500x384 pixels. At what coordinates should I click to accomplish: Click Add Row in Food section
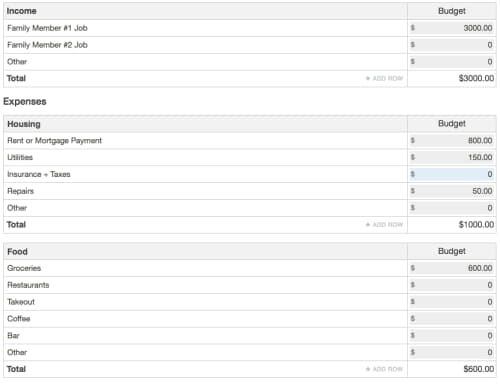[x=384, y=369]
